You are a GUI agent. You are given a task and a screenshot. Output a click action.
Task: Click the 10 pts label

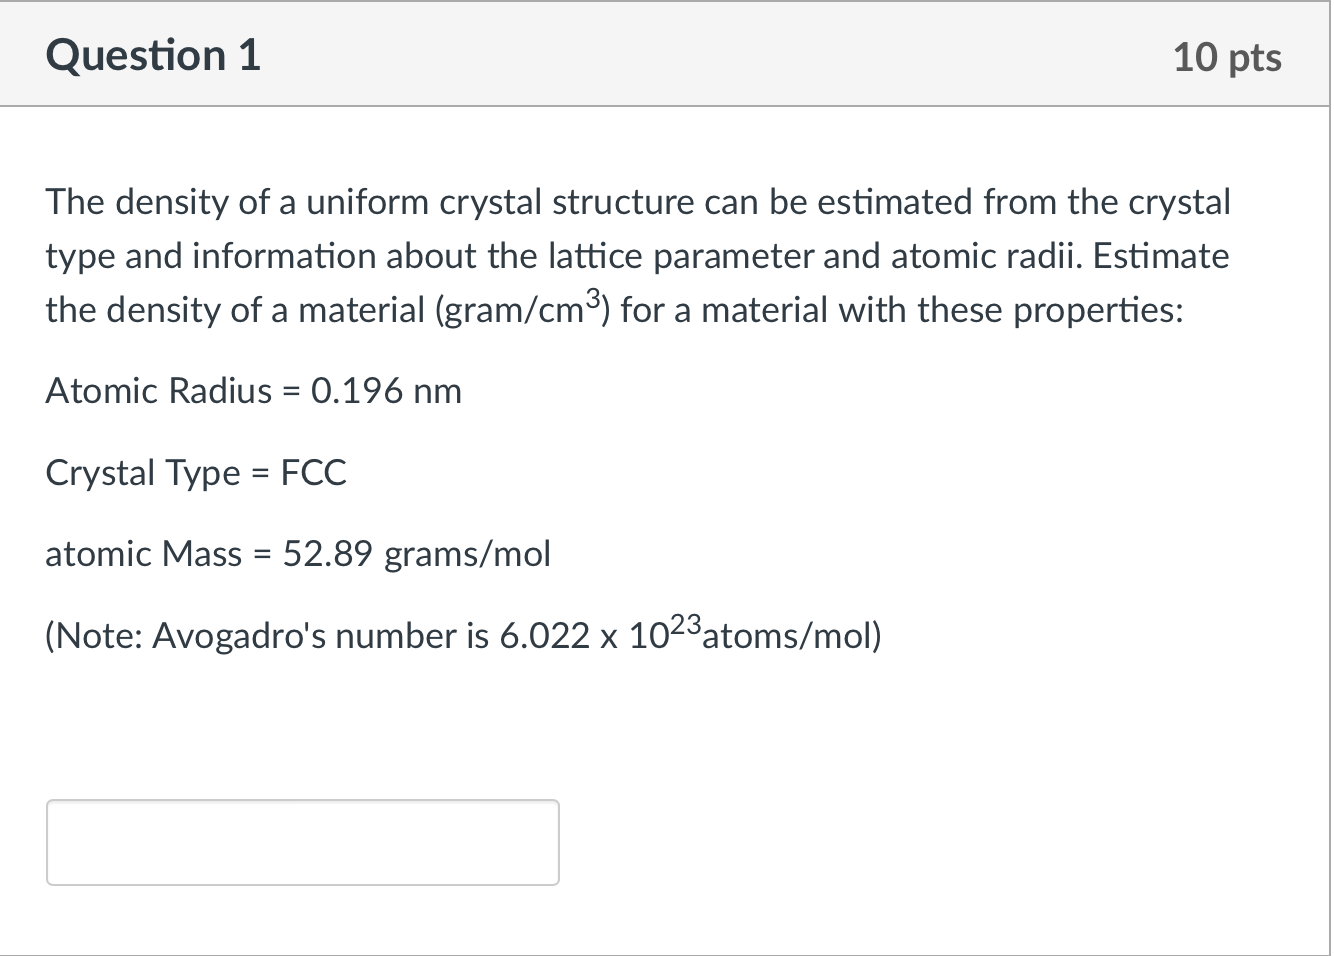click(x=1228, y=57)
